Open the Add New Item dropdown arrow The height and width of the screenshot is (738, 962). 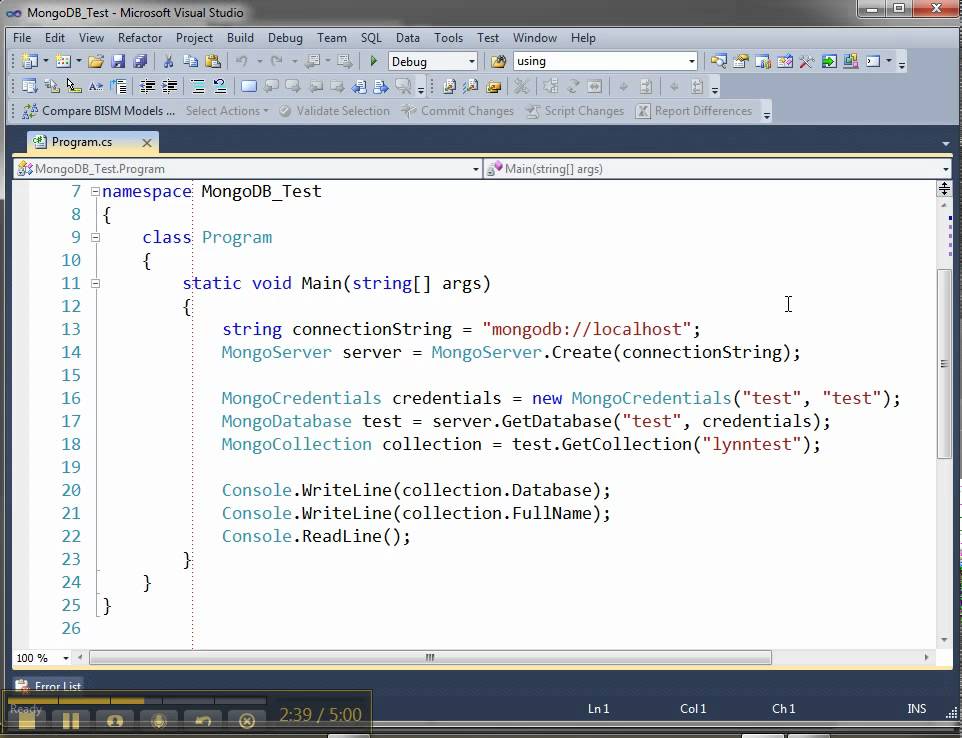click(78, 61)
